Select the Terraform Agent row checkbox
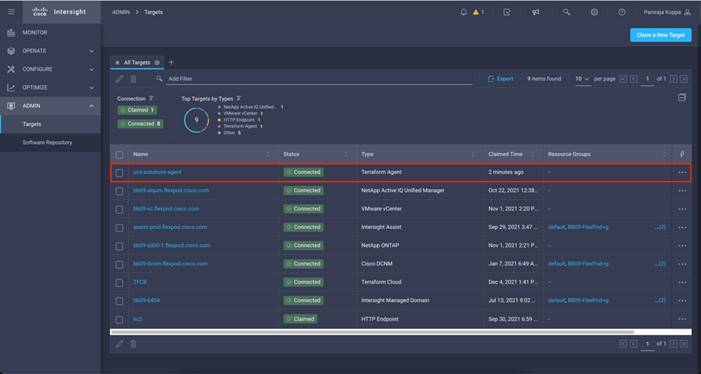 click(x=119, y=173)
